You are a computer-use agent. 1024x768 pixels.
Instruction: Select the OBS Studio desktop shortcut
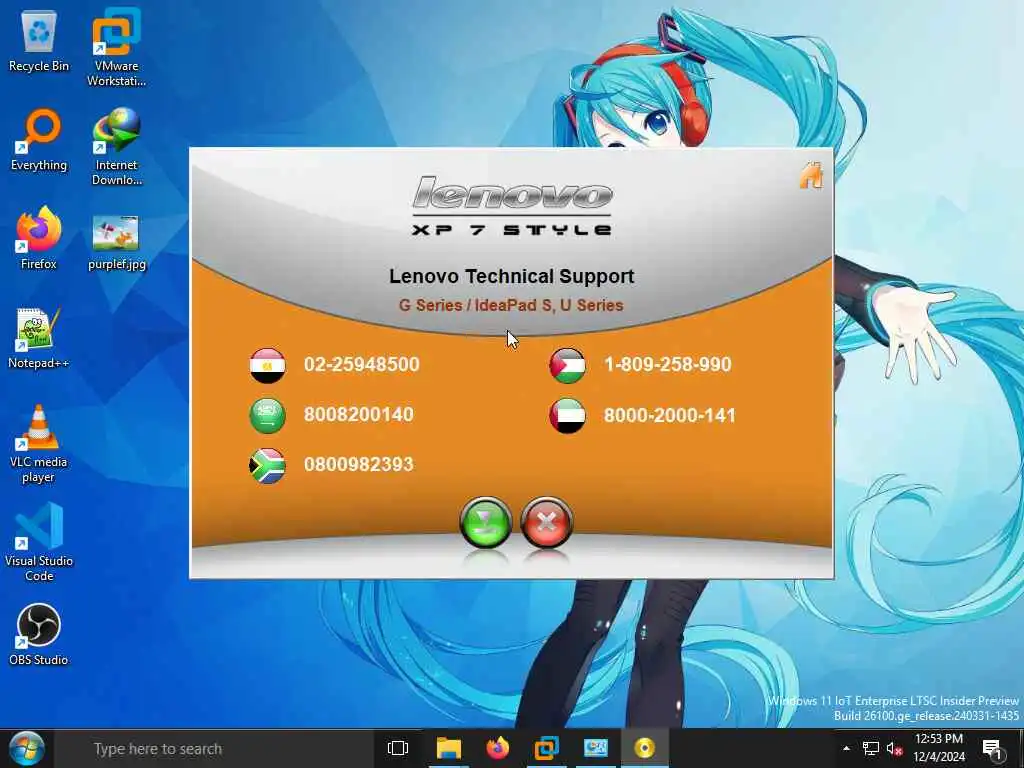click(39, 635)
